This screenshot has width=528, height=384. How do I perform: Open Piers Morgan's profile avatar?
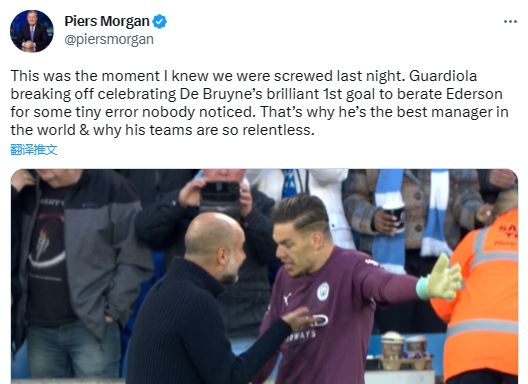pos(32,31)
